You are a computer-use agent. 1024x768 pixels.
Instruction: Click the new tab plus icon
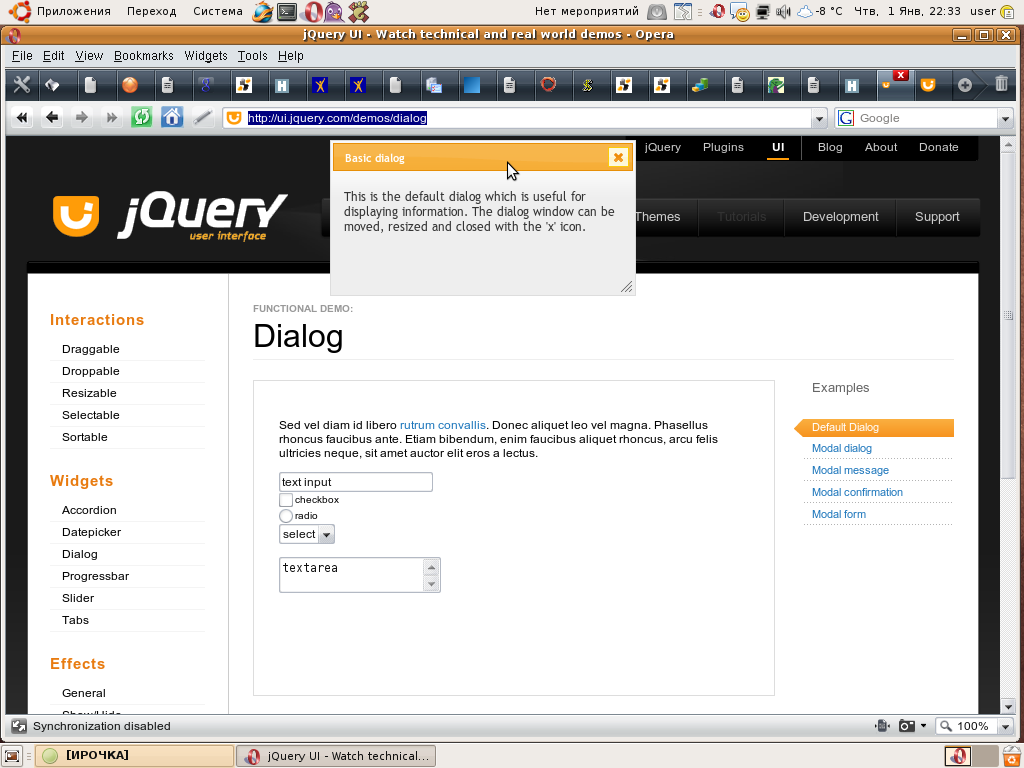tap(965, 85)
